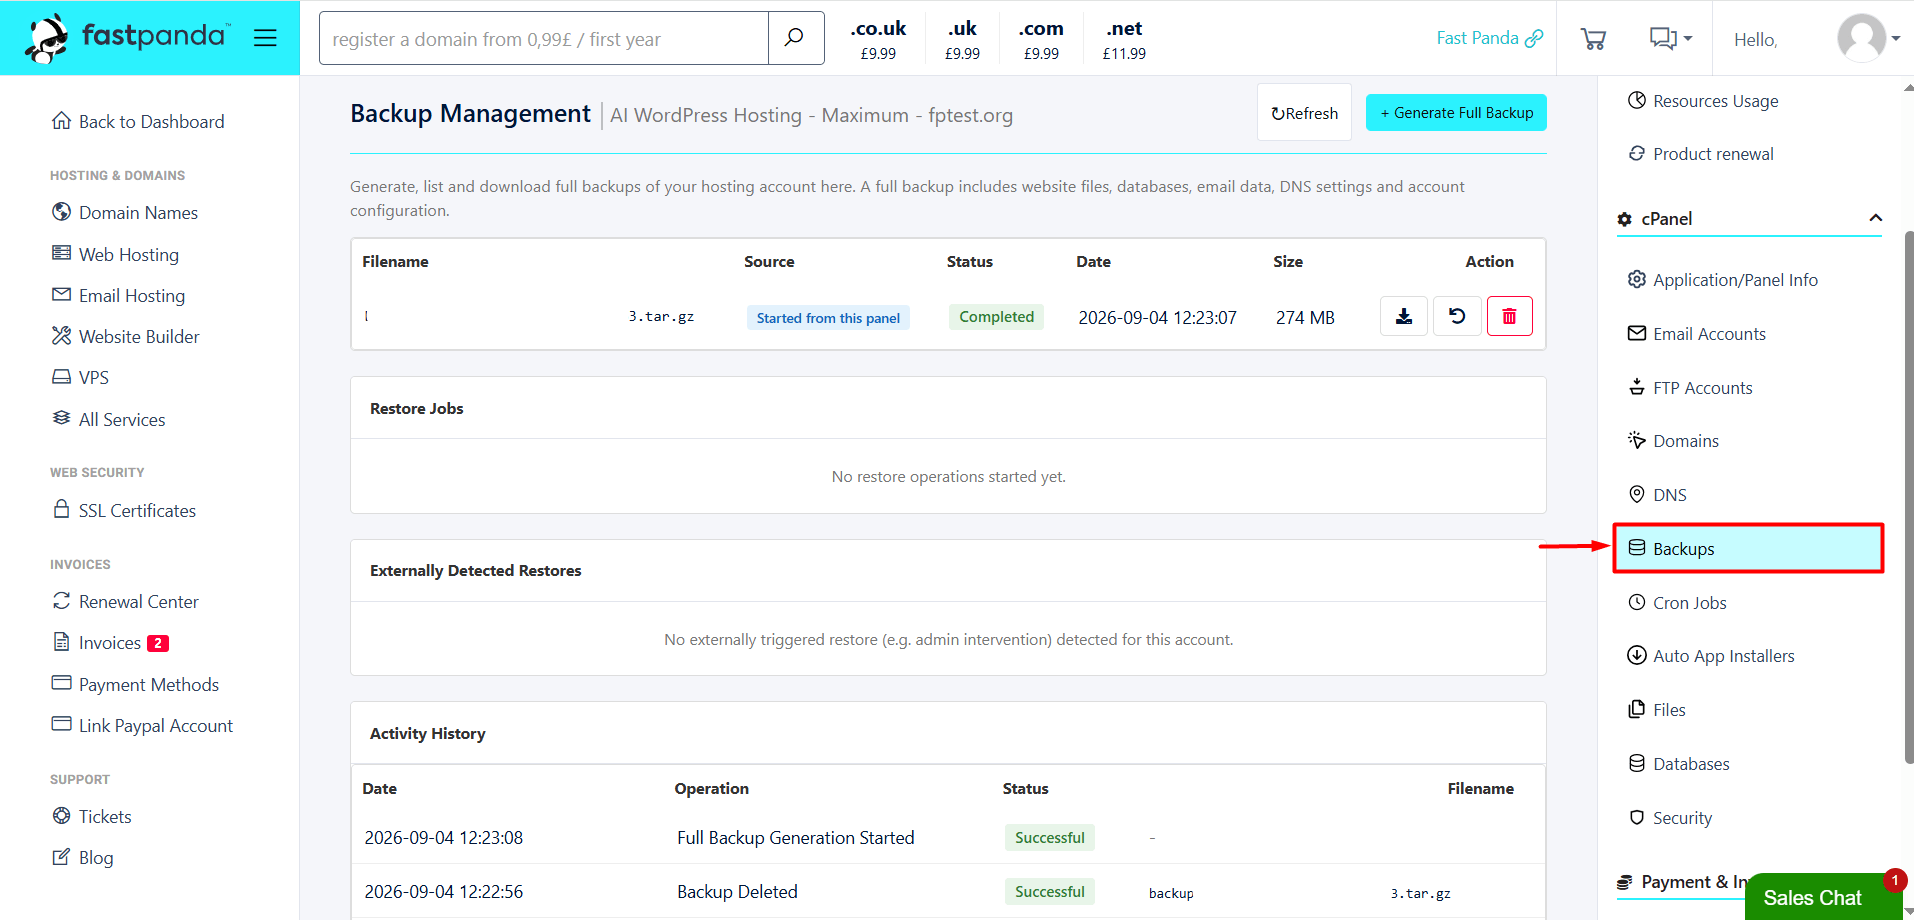The width and height of the screenshot is (1914, 920).
Task: Open FTP Accounts in cPanel menu
Action: pos(1690,387)
